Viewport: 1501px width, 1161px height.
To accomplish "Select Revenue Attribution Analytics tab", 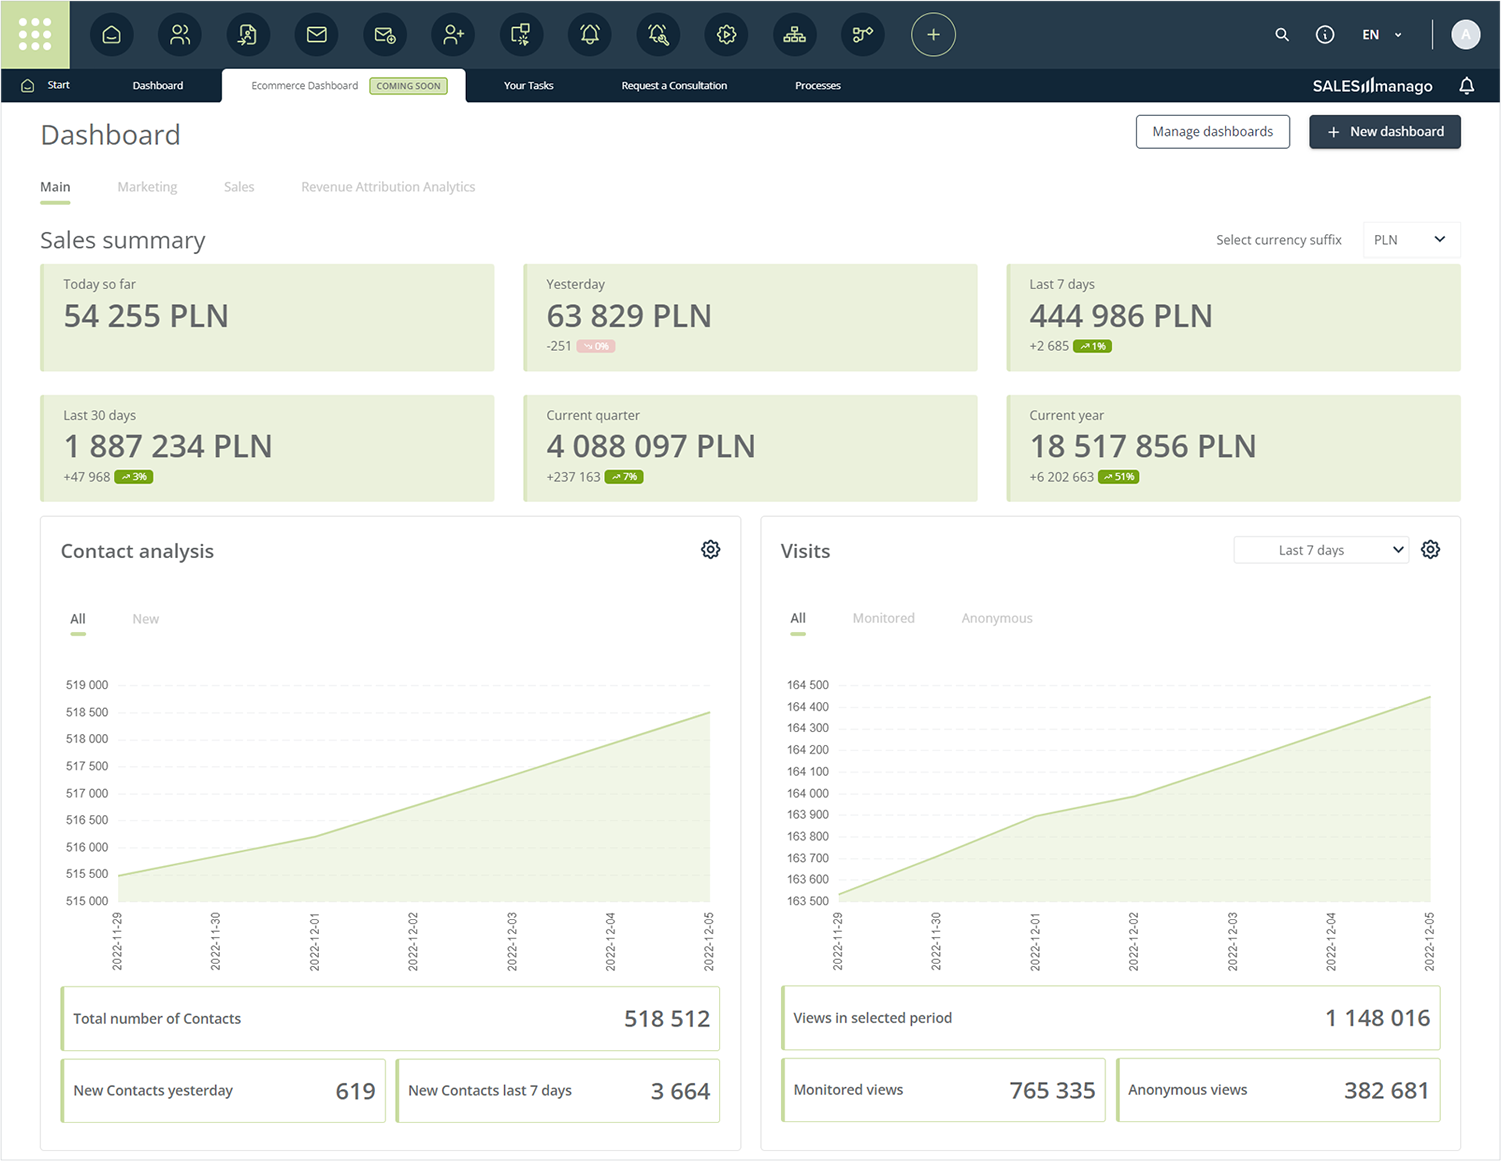I will click(388, 187).
